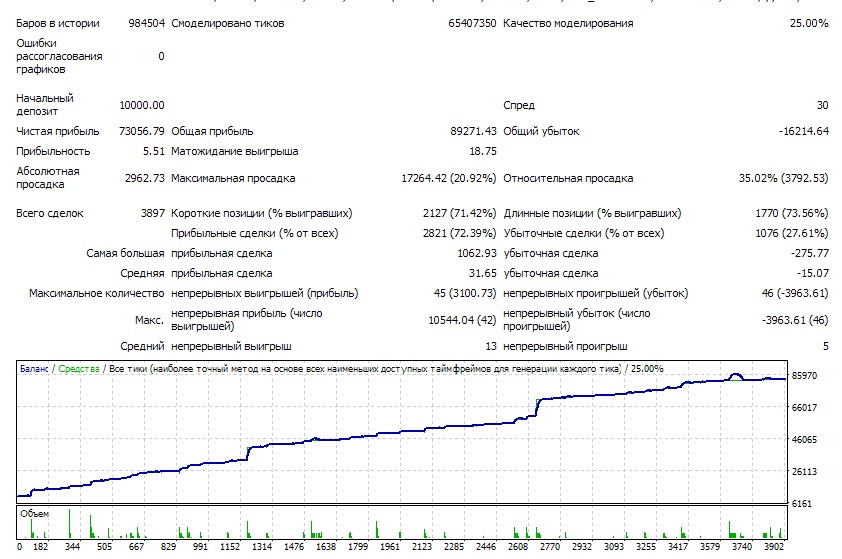
Task: Click the chart axis value 26113
Action: pos(804,472)
